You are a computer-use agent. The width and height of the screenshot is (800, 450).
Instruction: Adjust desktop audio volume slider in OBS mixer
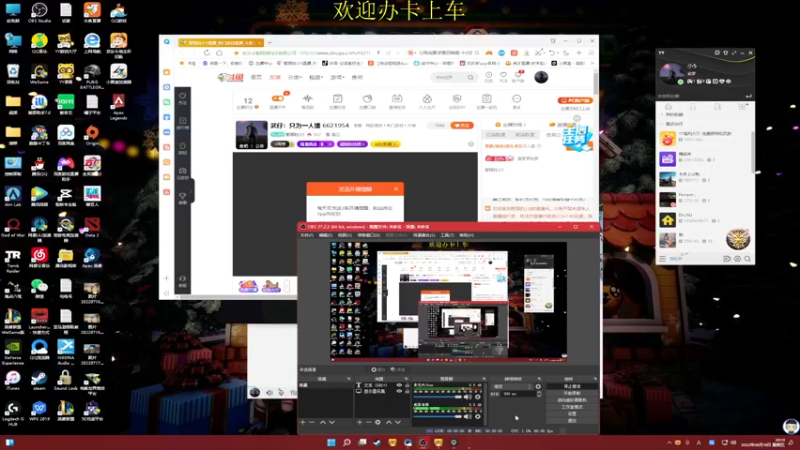click(438, 416)
